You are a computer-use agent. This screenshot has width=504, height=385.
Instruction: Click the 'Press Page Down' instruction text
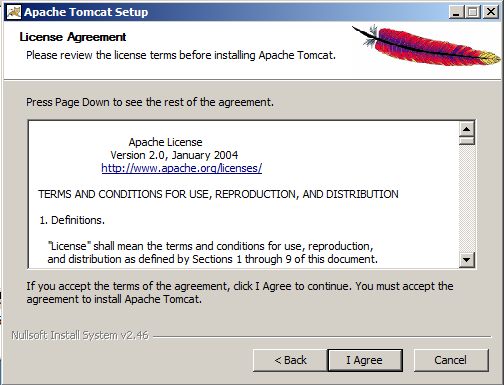coord(150,102)
